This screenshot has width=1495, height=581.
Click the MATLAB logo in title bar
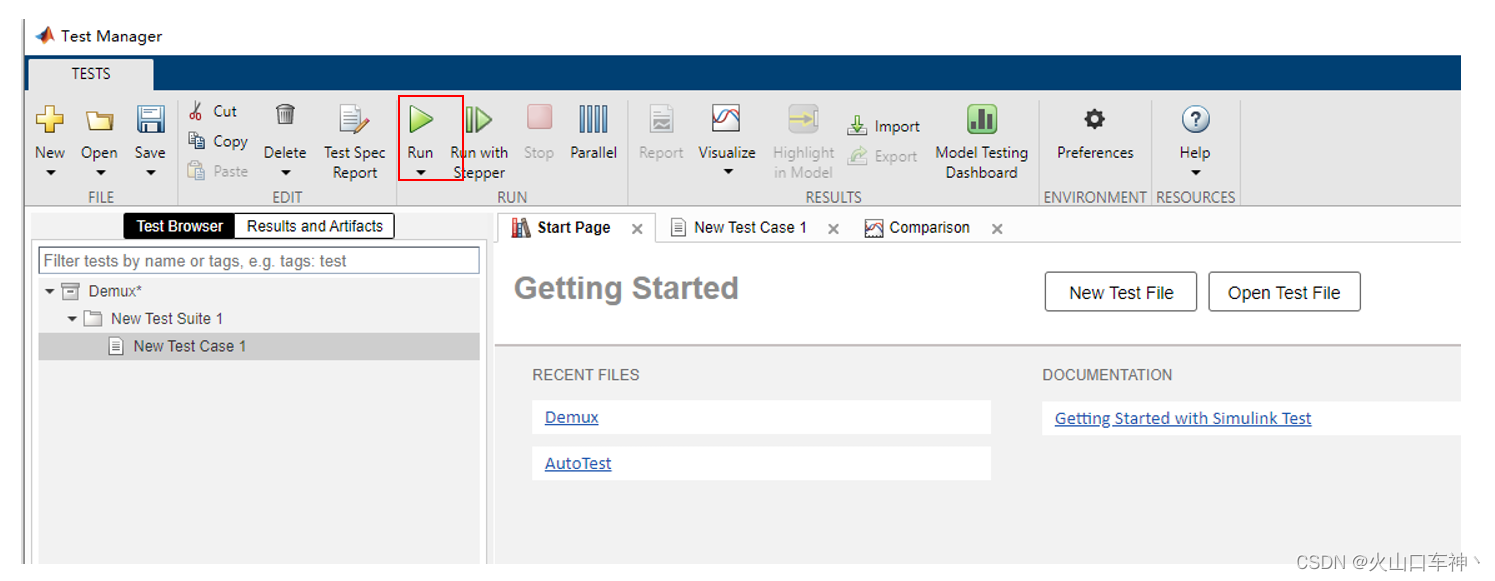(x=44, y=35)
